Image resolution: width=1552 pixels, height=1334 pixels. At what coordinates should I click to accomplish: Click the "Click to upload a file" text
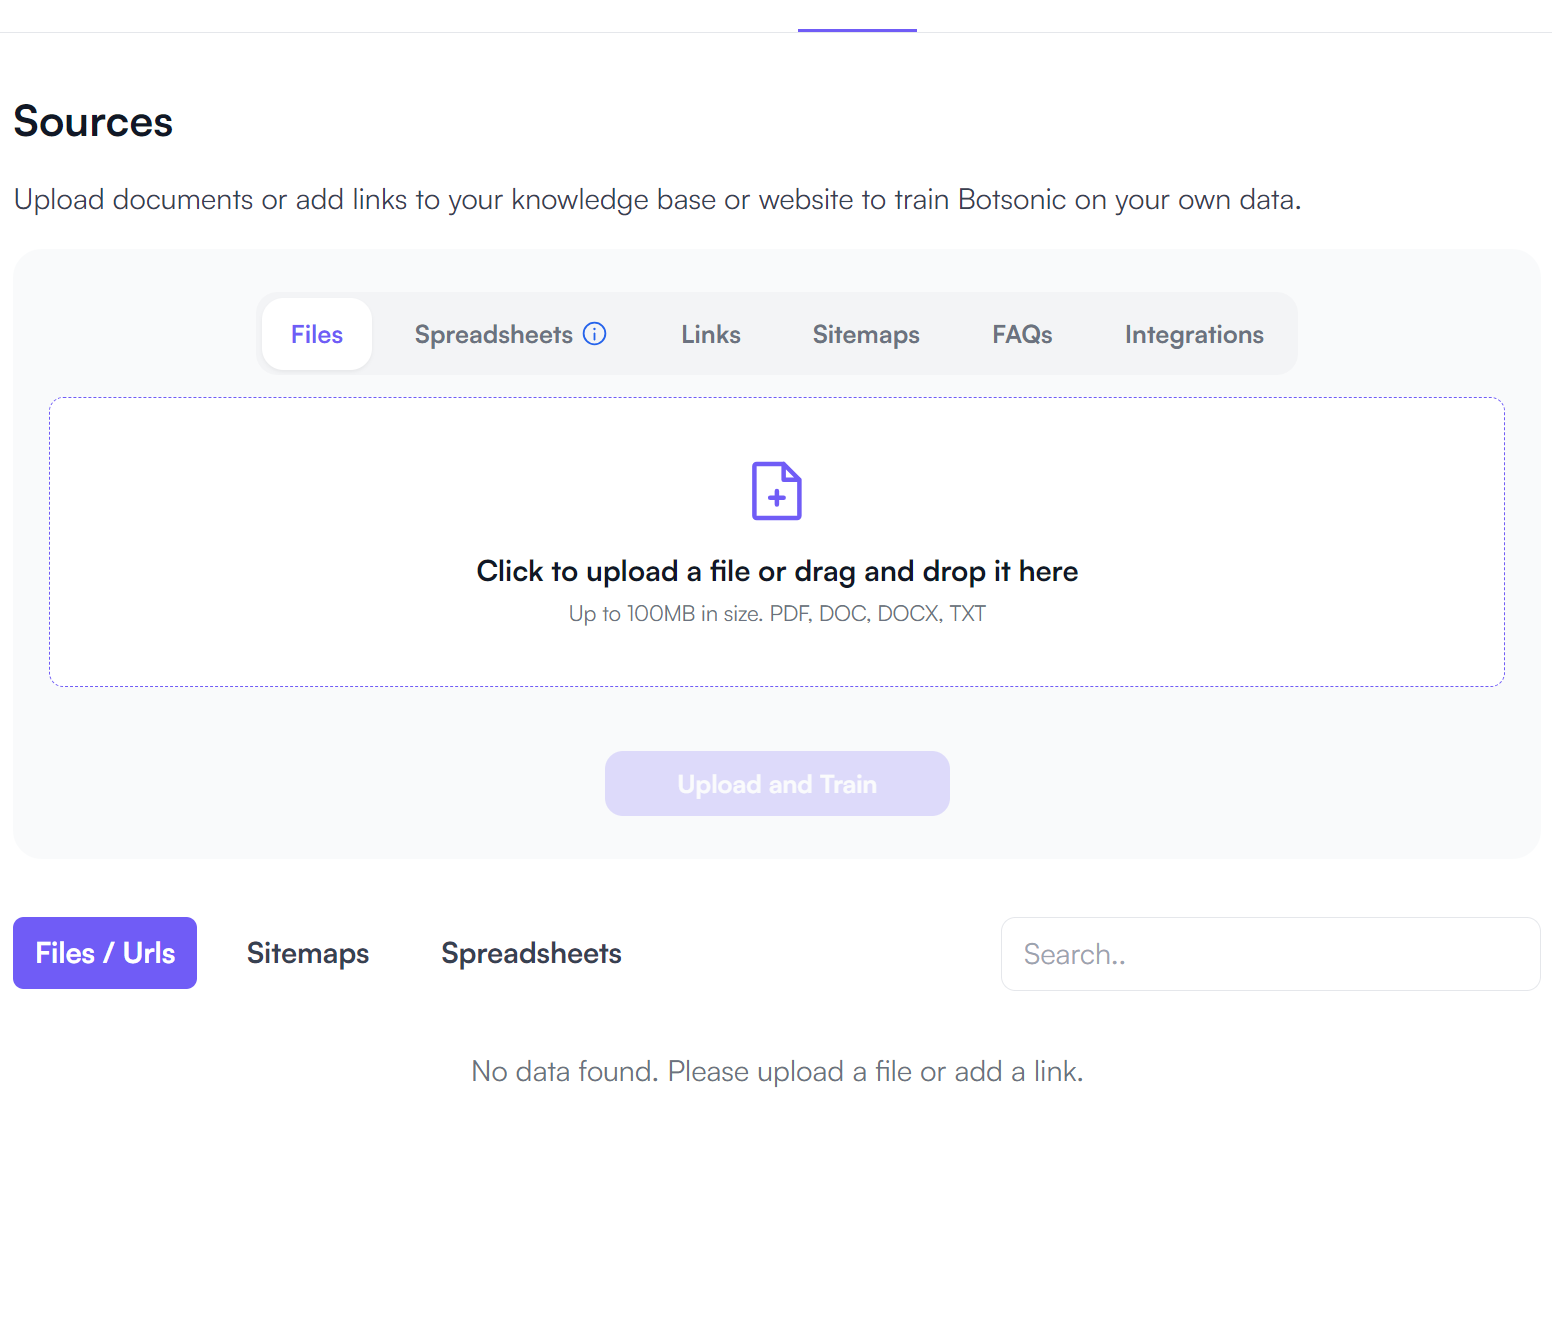[777, 571]
